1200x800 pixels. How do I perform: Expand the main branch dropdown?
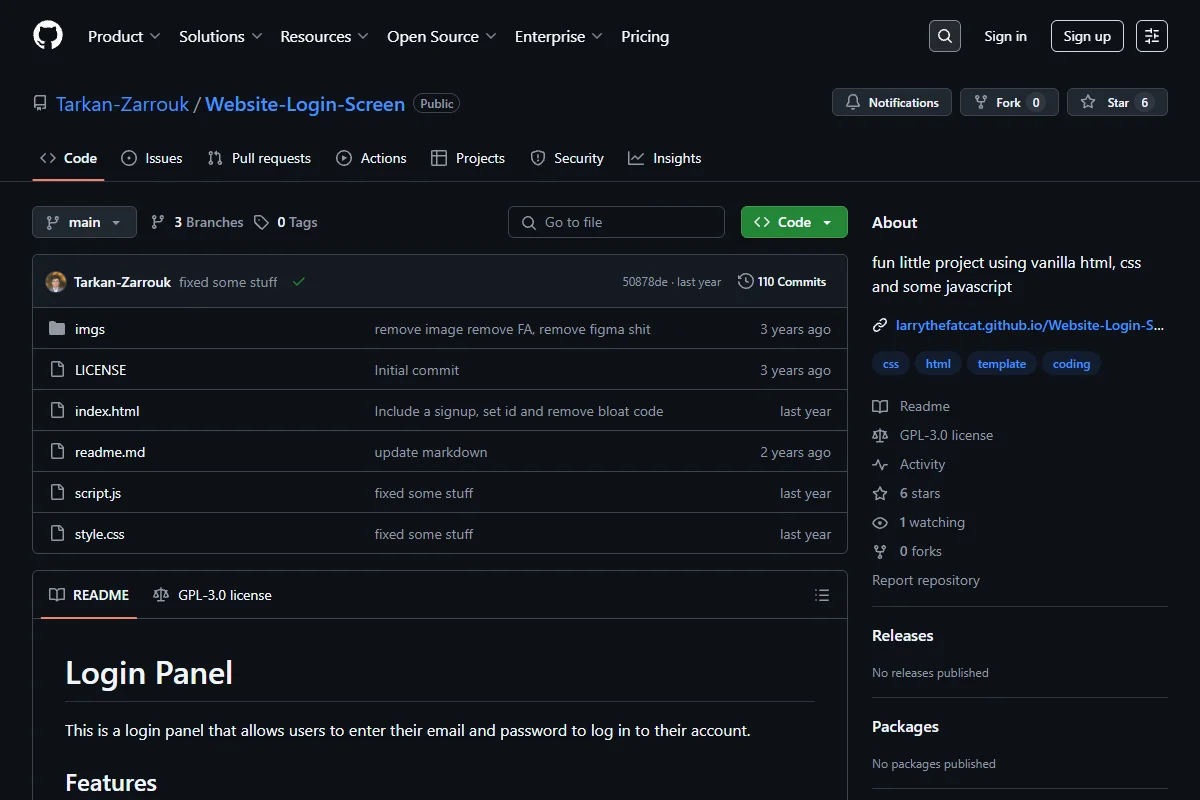coord(84,222)
